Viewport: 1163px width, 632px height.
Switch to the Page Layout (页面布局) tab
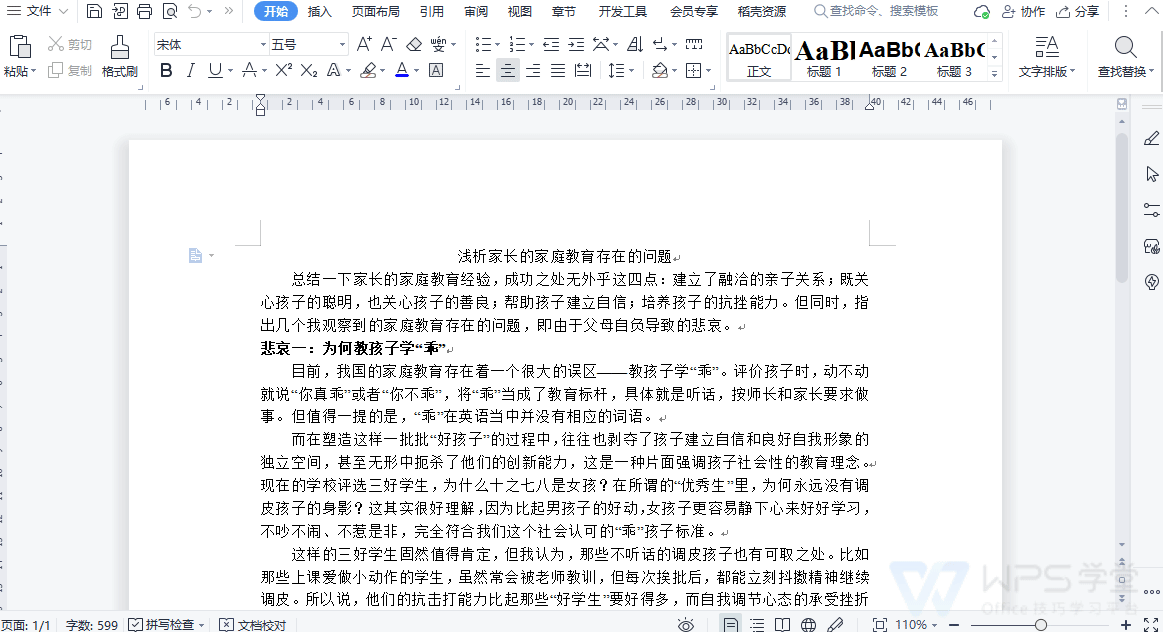(375, 12)
